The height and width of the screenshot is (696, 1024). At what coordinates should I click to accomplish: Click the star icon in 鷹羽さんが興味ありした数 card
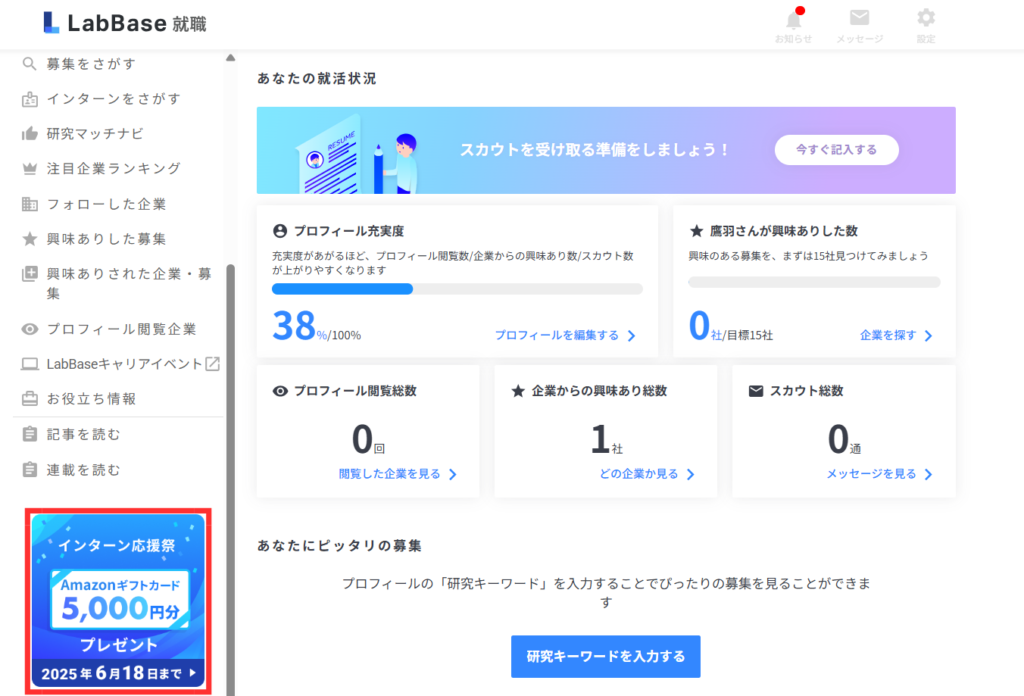[696, 231]
